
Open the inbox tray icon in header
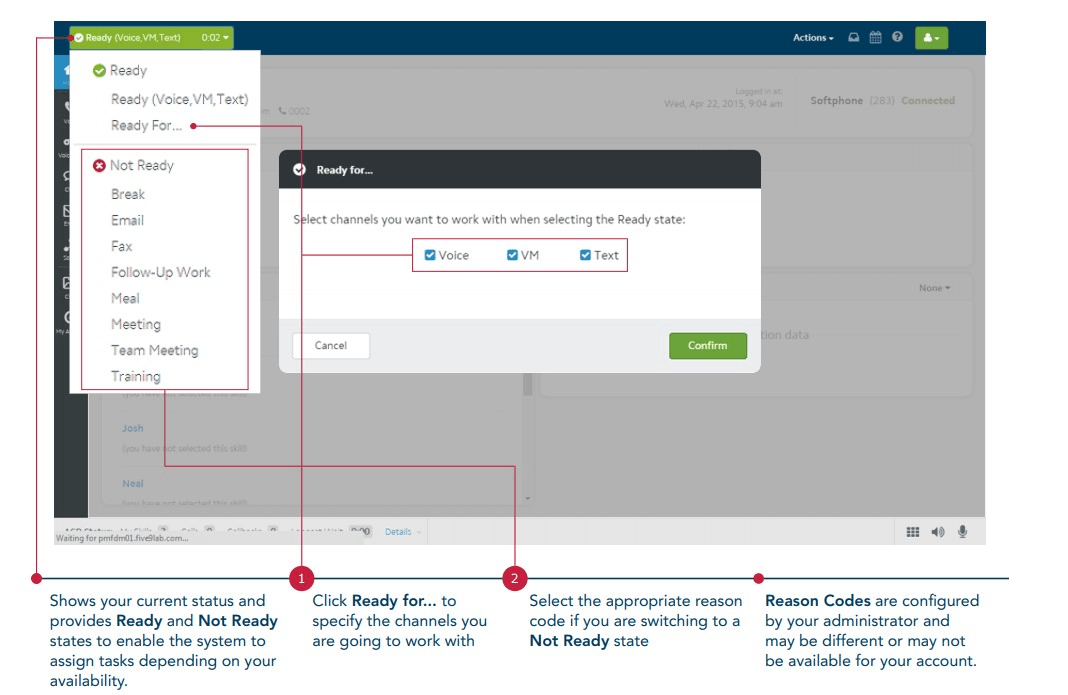(x=853, y=38)
